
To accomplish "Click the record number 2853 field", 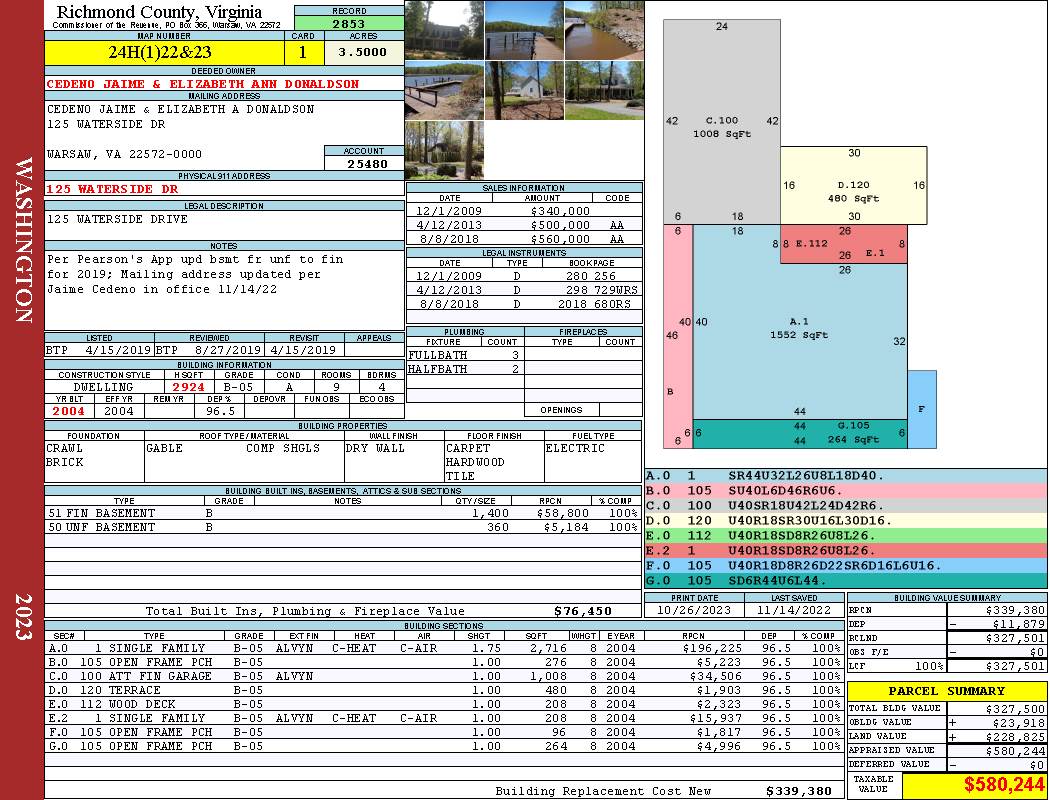I will (x=349, y=23).
